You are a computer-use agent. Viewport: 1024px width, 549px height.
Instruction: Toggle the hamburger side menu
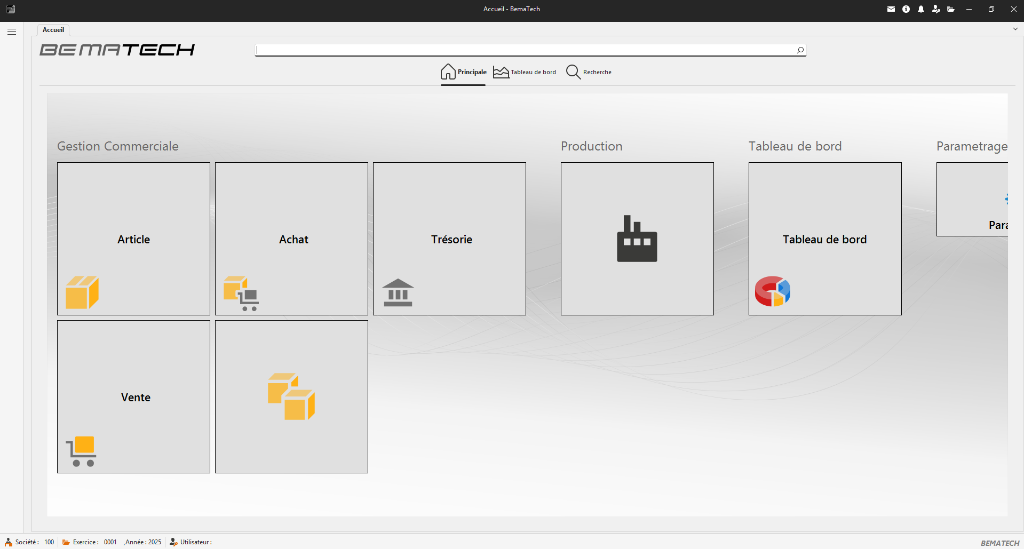click(x=12, y=32)
